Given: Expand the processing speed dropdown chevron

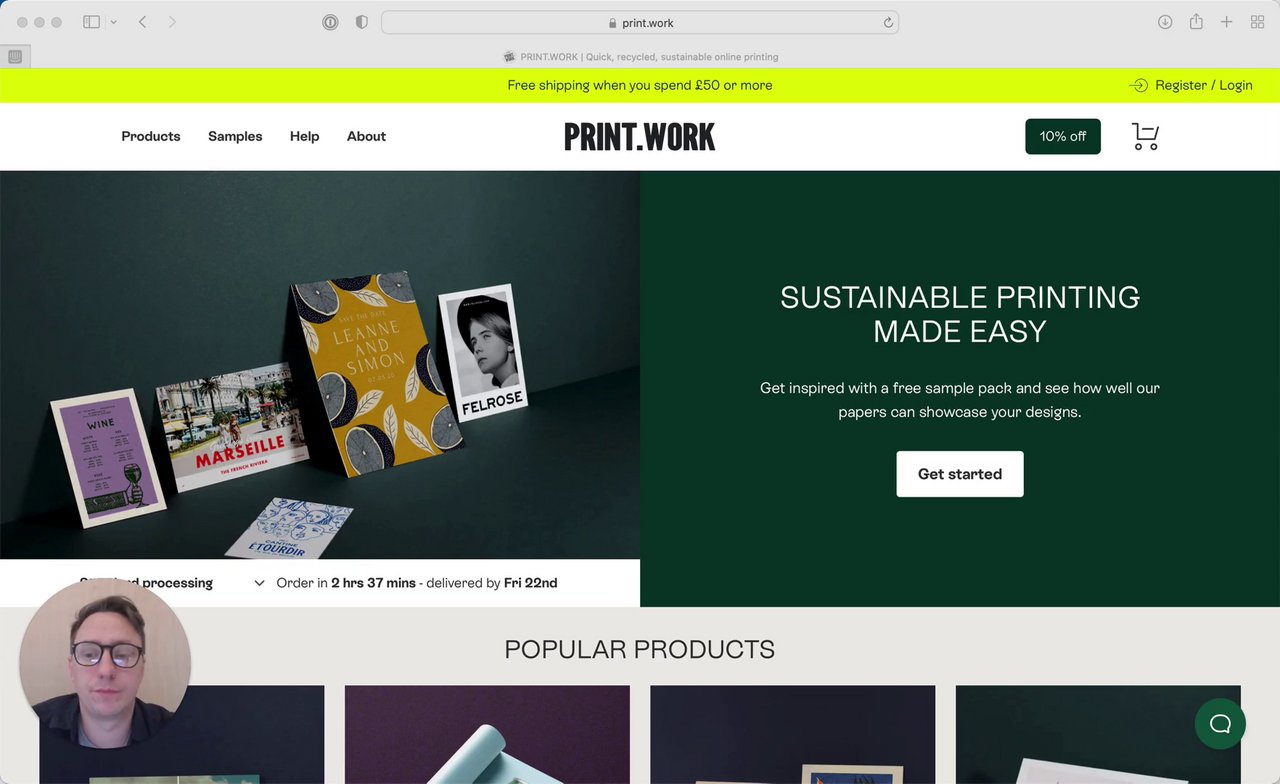Looking at the screenshot, I should [x=259, y=583].
